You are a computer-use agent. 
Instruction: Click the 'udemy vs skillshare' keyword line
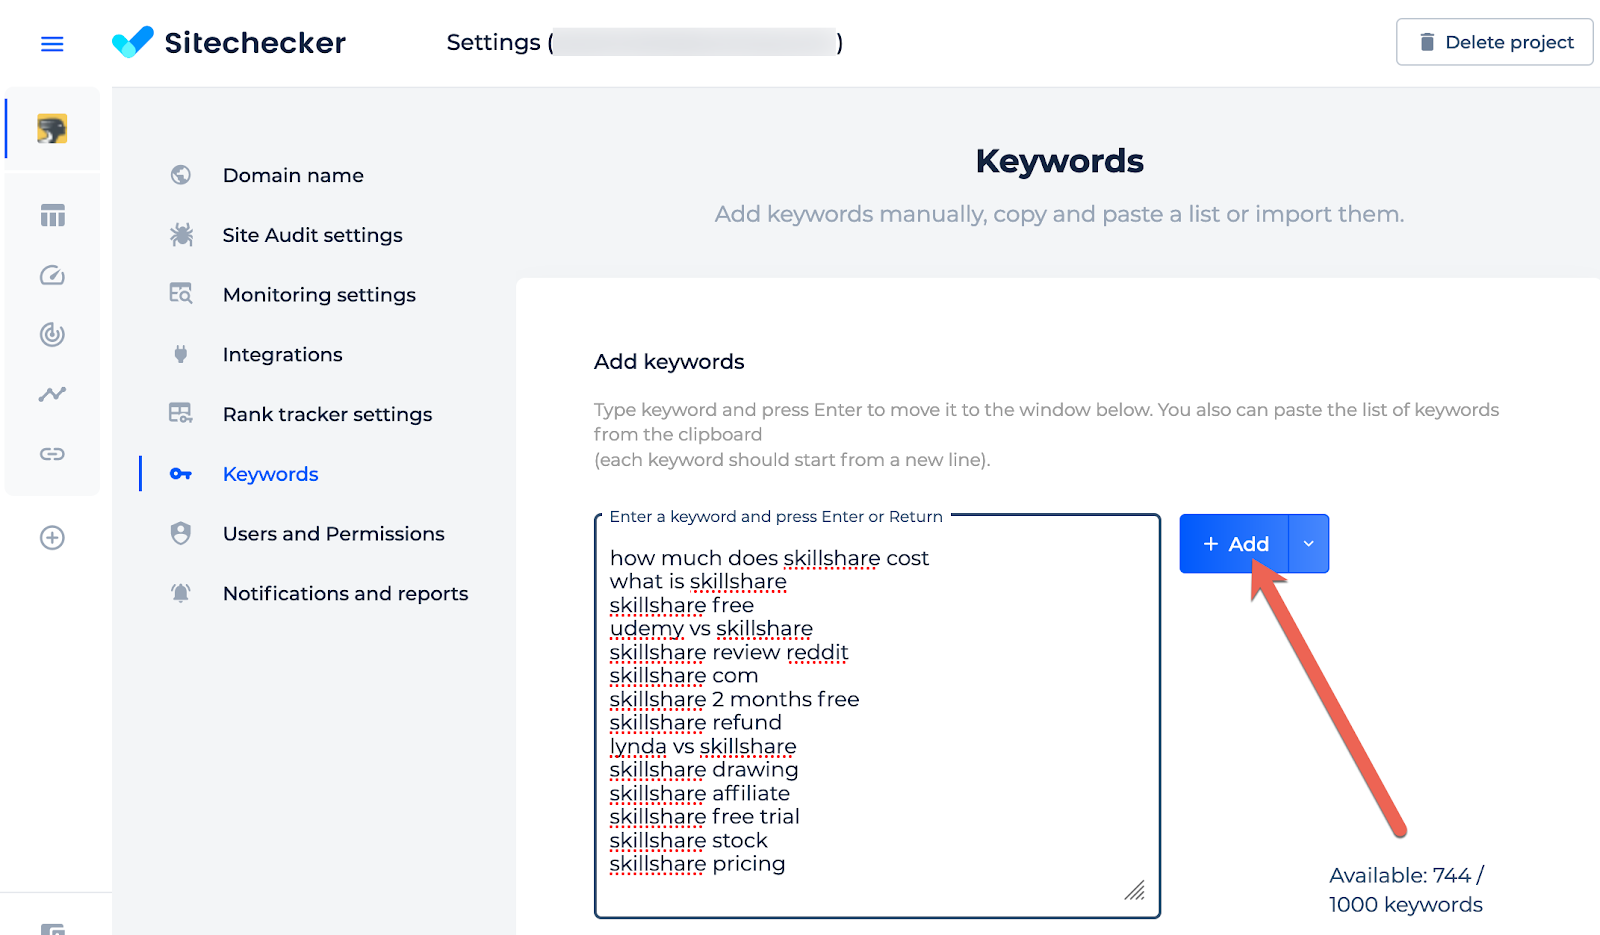711,629
